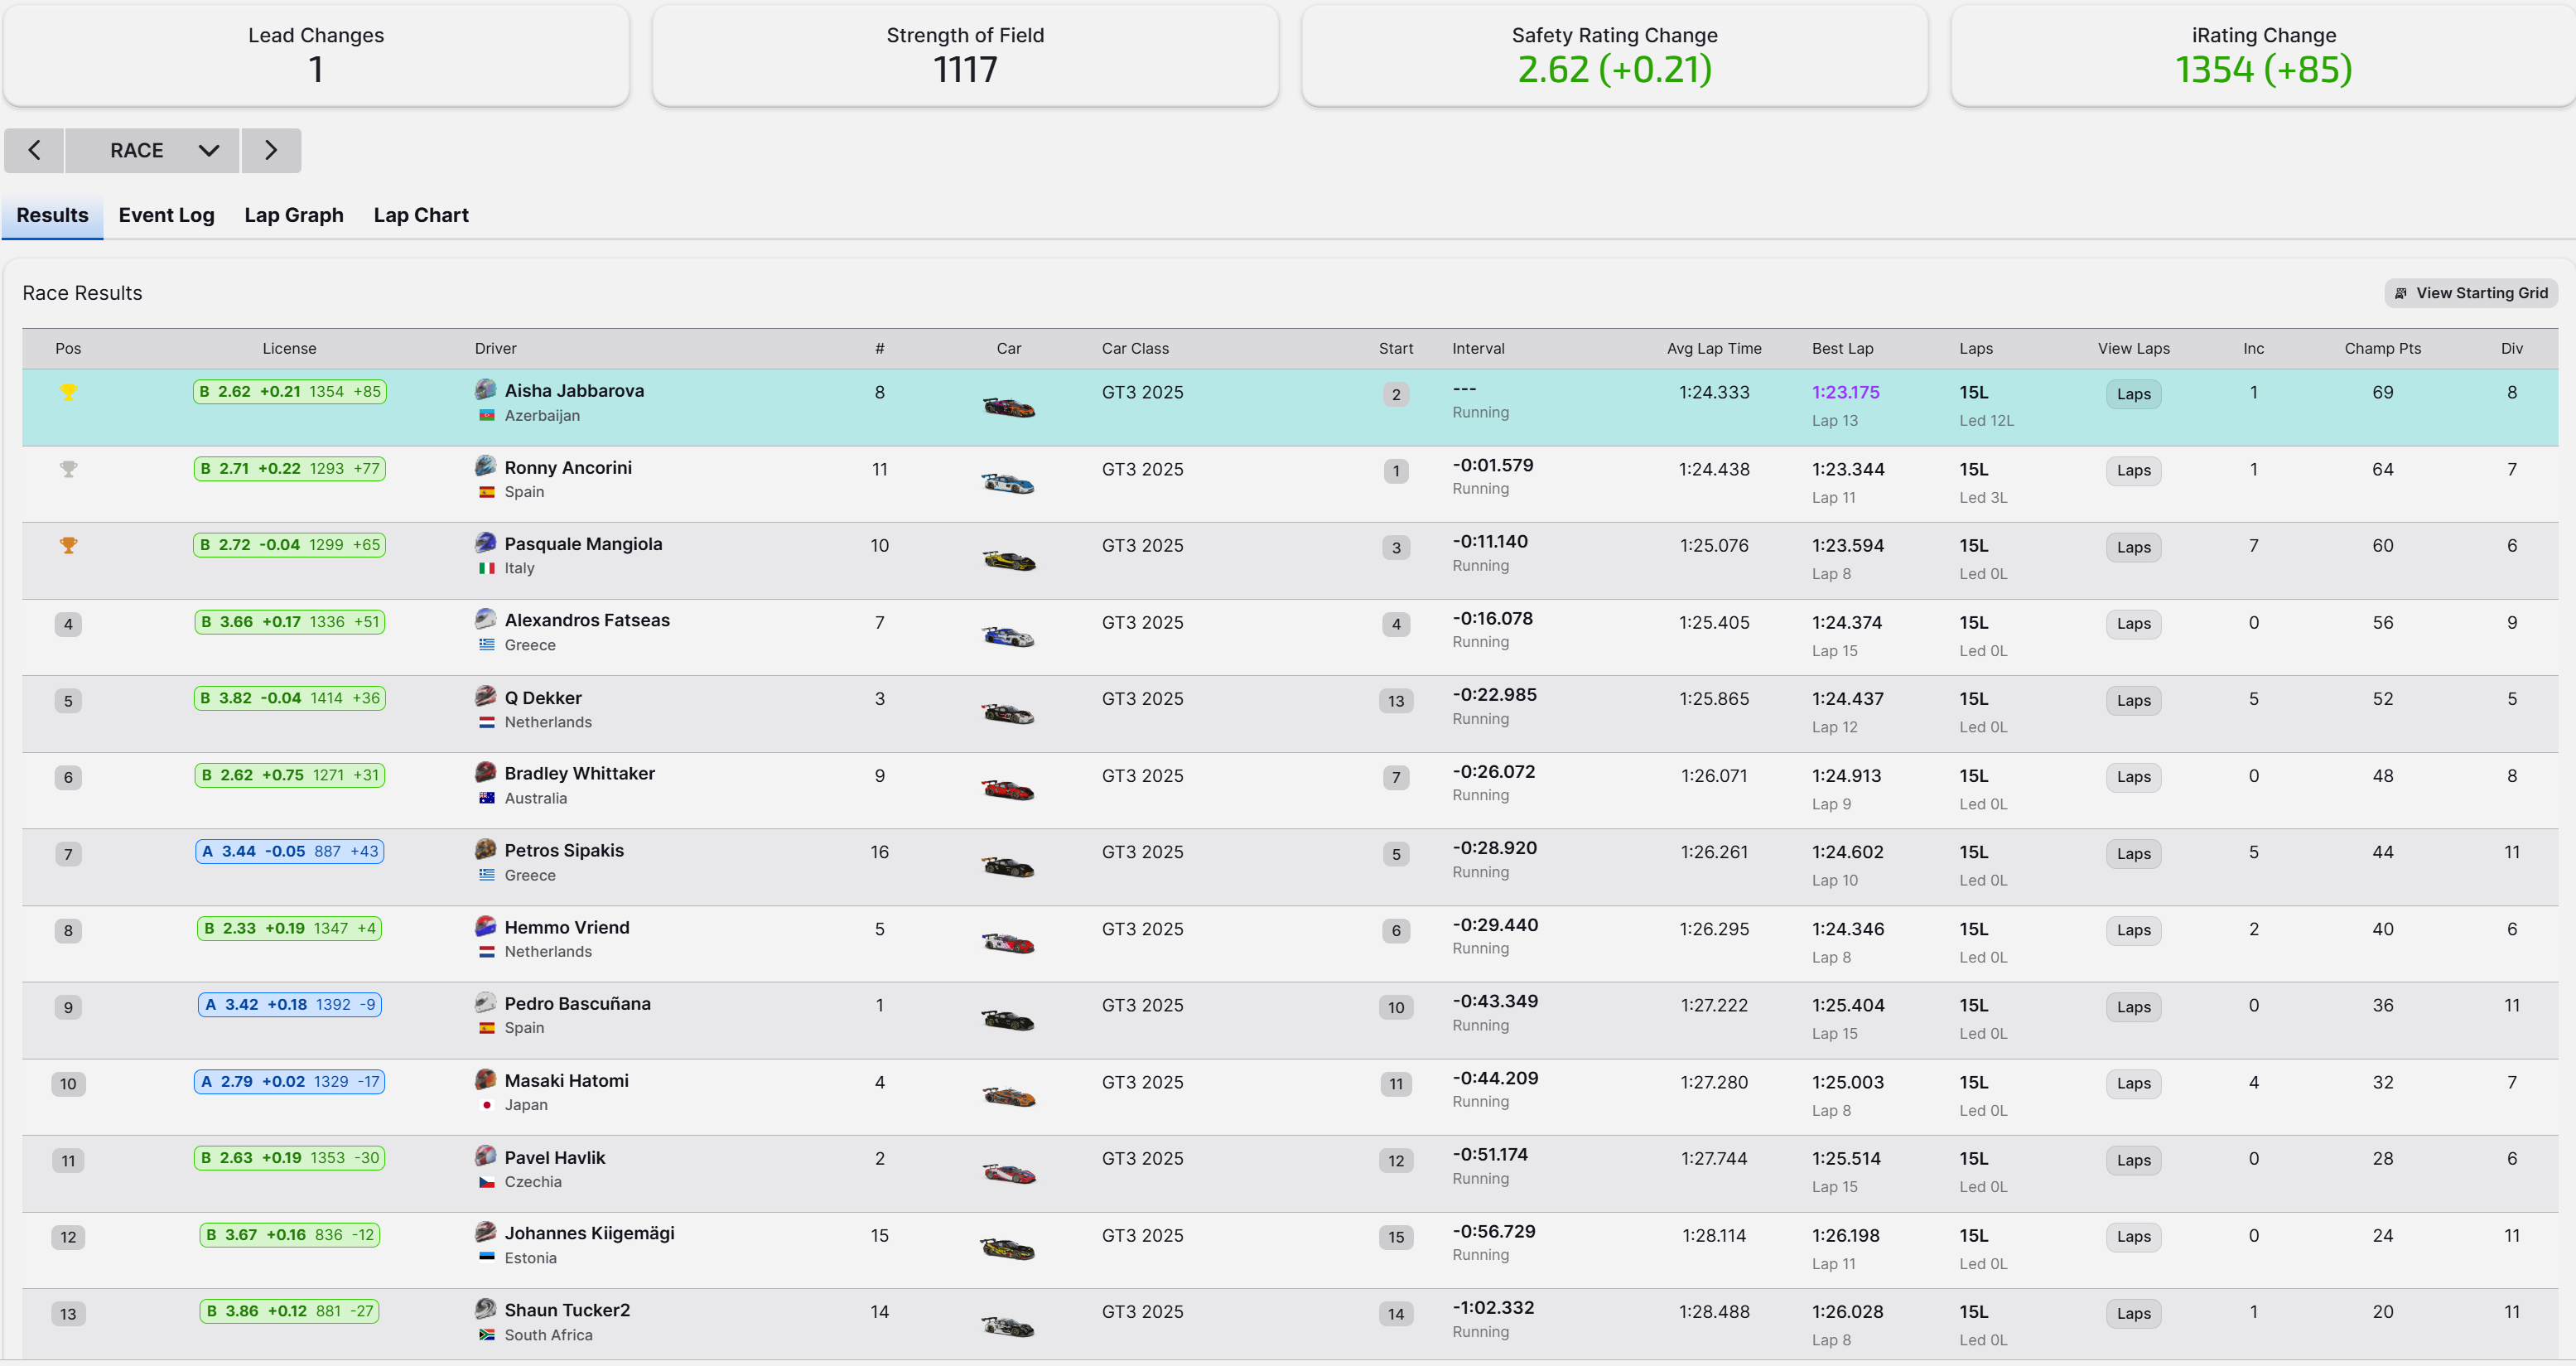This screenshot has height=1366, width=2576.
Task: Click Q Dekker's helmet icon
Action: [485, 696]
